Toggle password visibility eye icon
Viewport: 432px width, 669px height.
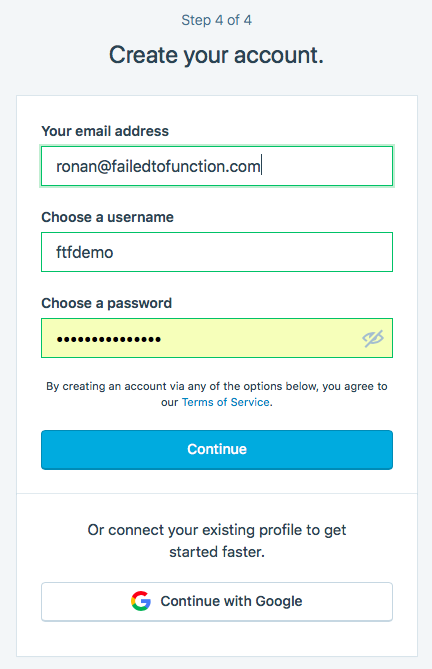(373, 338)
